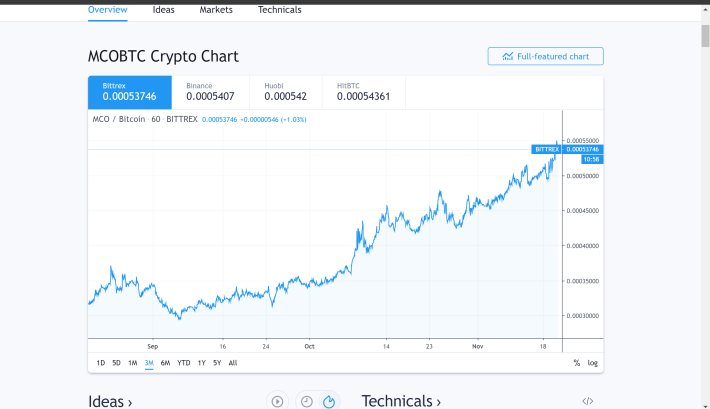Set chart range to All
710x409 pixels.
233,363
